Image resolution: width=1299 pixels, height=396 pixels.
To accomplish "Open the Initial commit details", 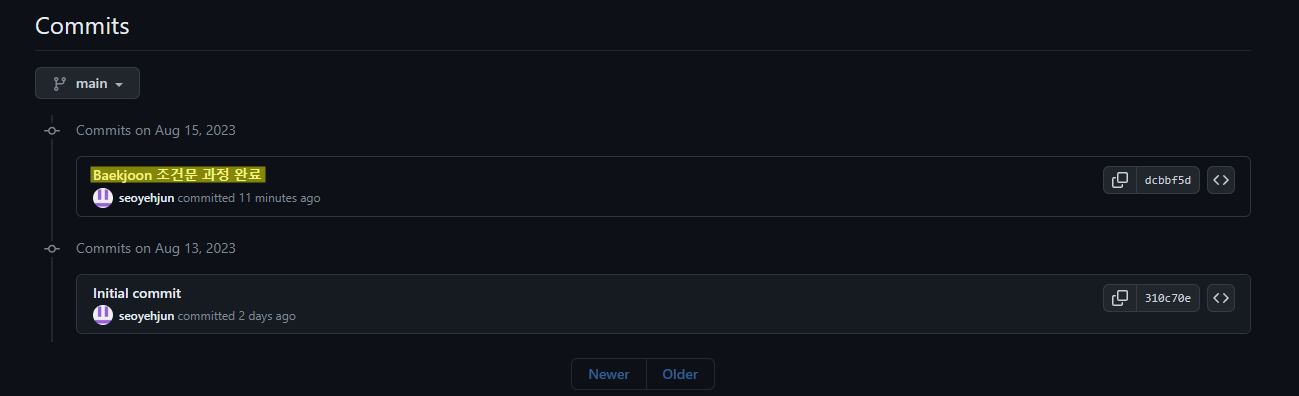I will tap(137, 293).
